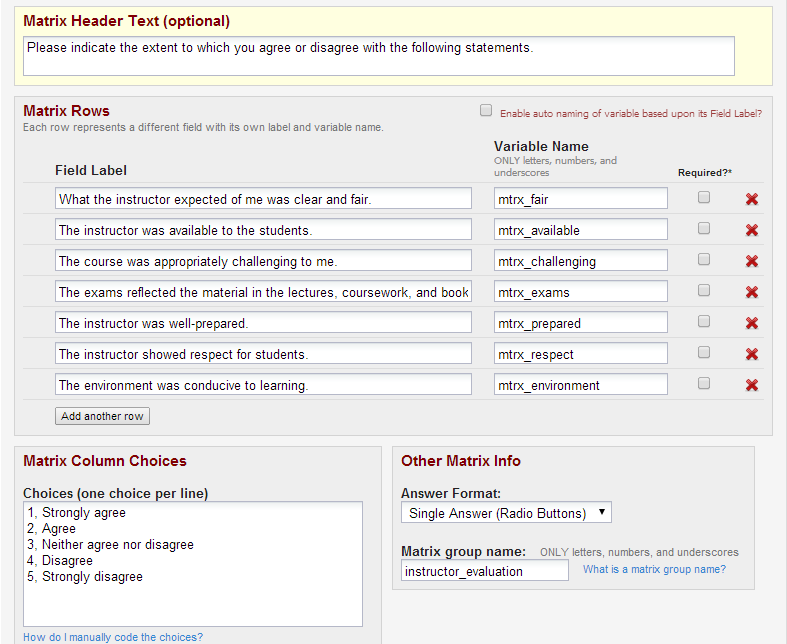Remove the mtrx_exams row via red X
787x644 pixels.
click(x=751, y=292)
